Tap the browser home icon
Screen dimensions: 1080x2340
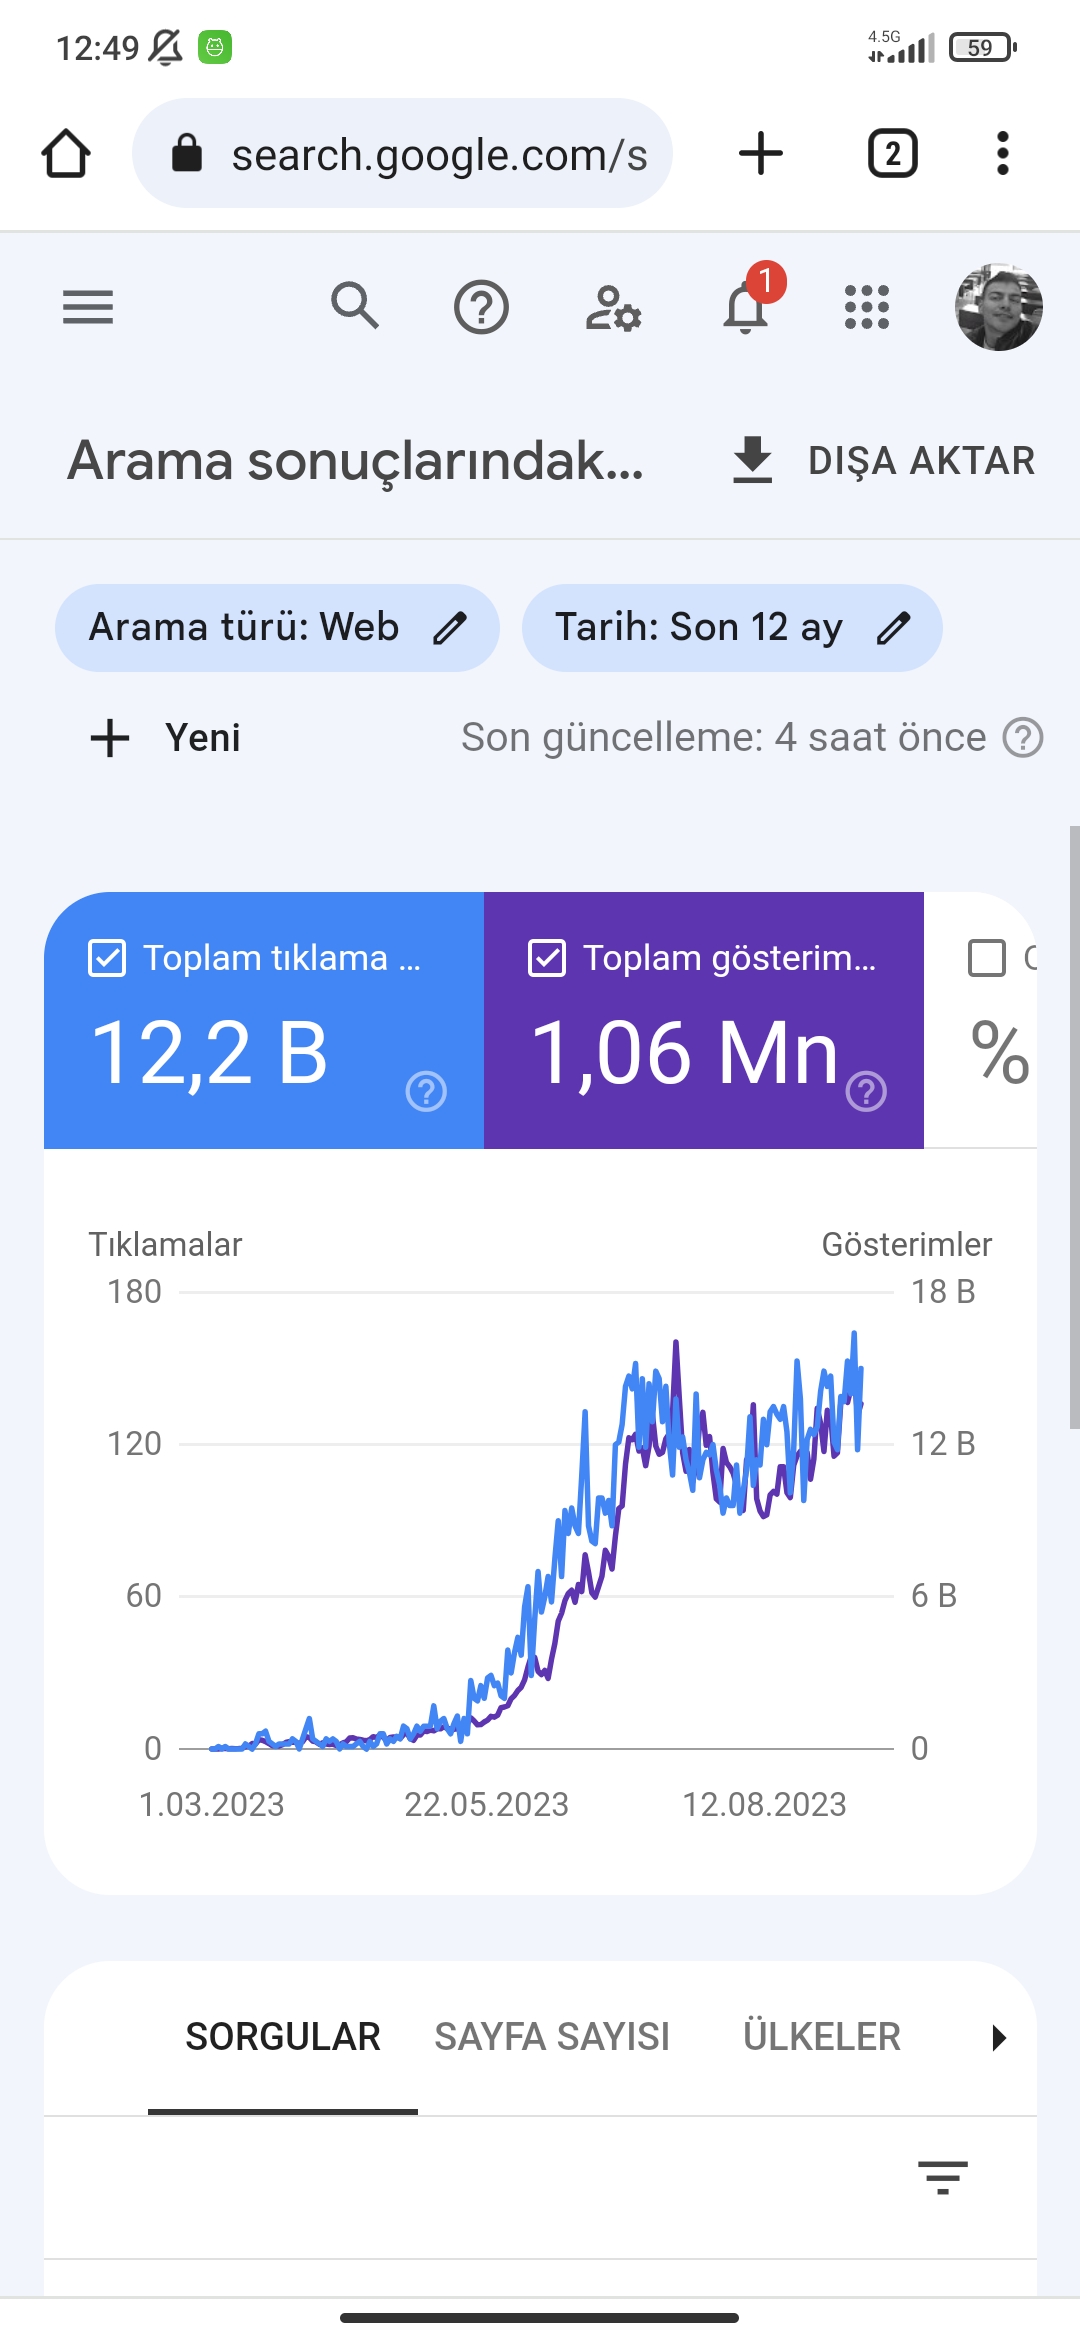pos(66,154)
